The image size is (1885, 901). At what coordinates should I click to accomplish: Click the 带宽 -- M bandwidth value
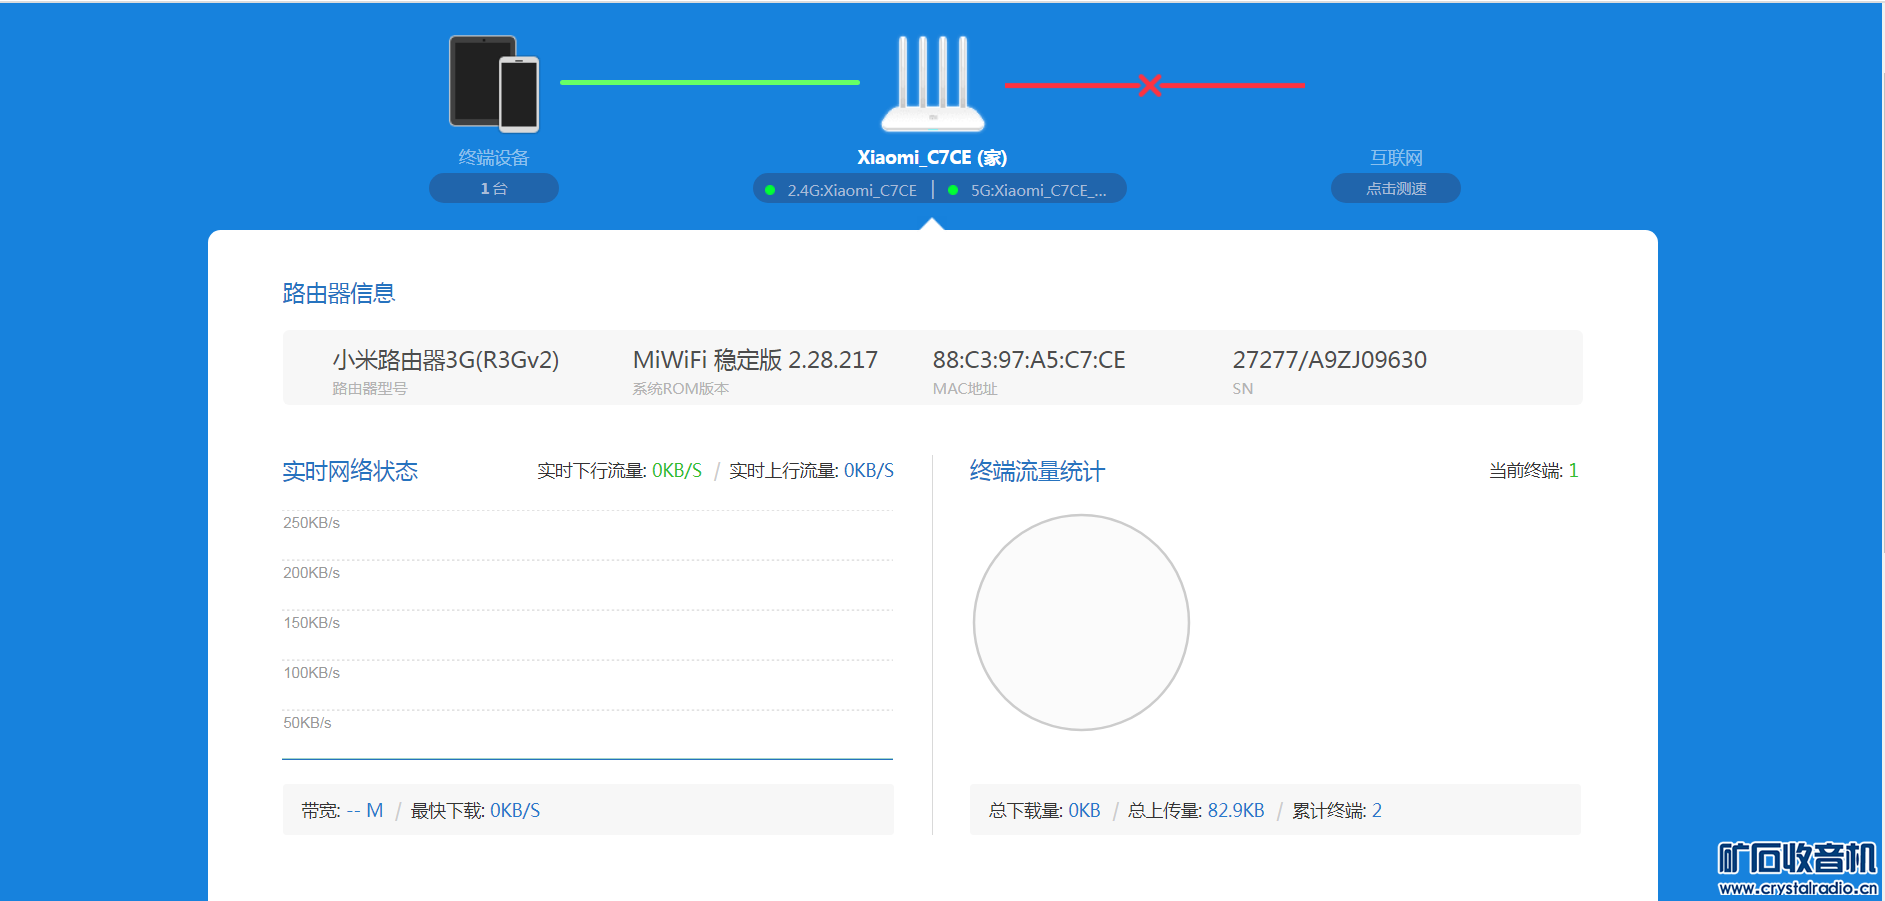pyautogui.click(x=365, y=811)
